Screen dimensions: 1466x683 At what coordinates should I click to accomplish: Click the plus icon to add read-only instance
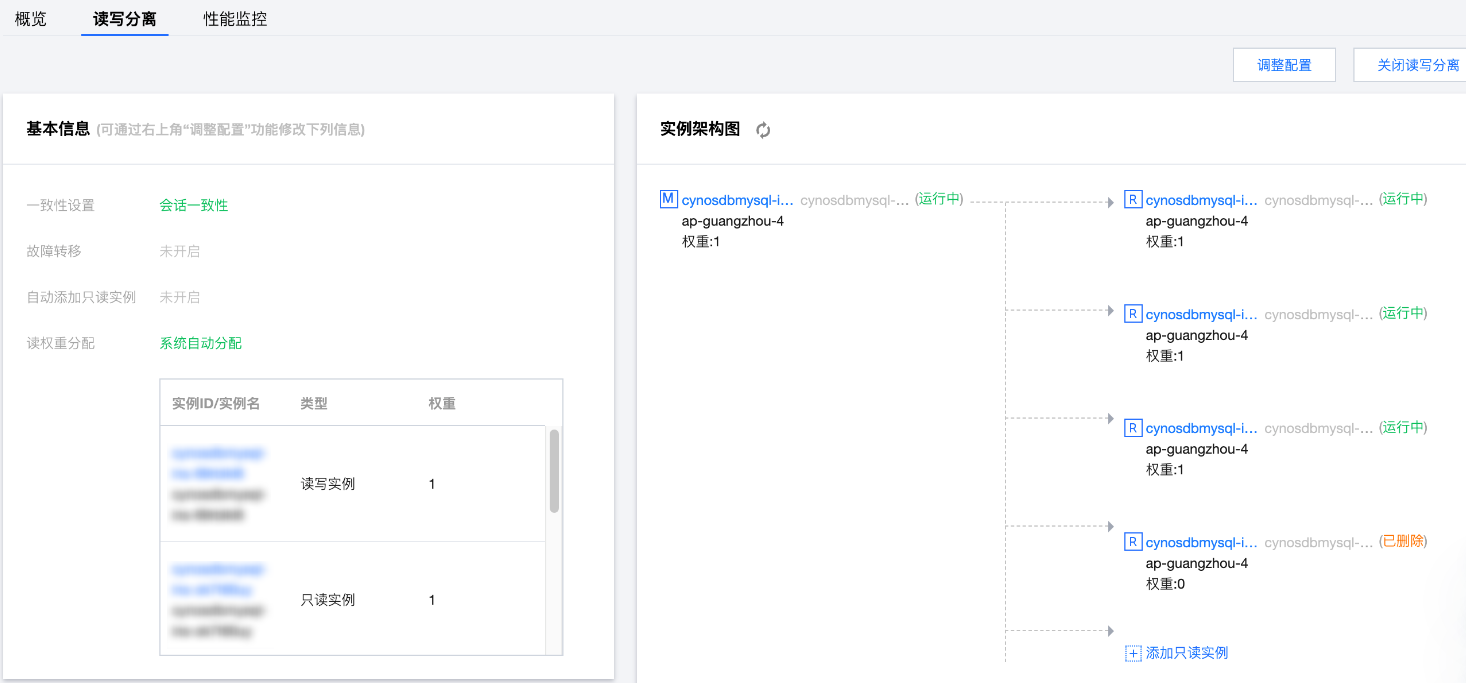1133,653
